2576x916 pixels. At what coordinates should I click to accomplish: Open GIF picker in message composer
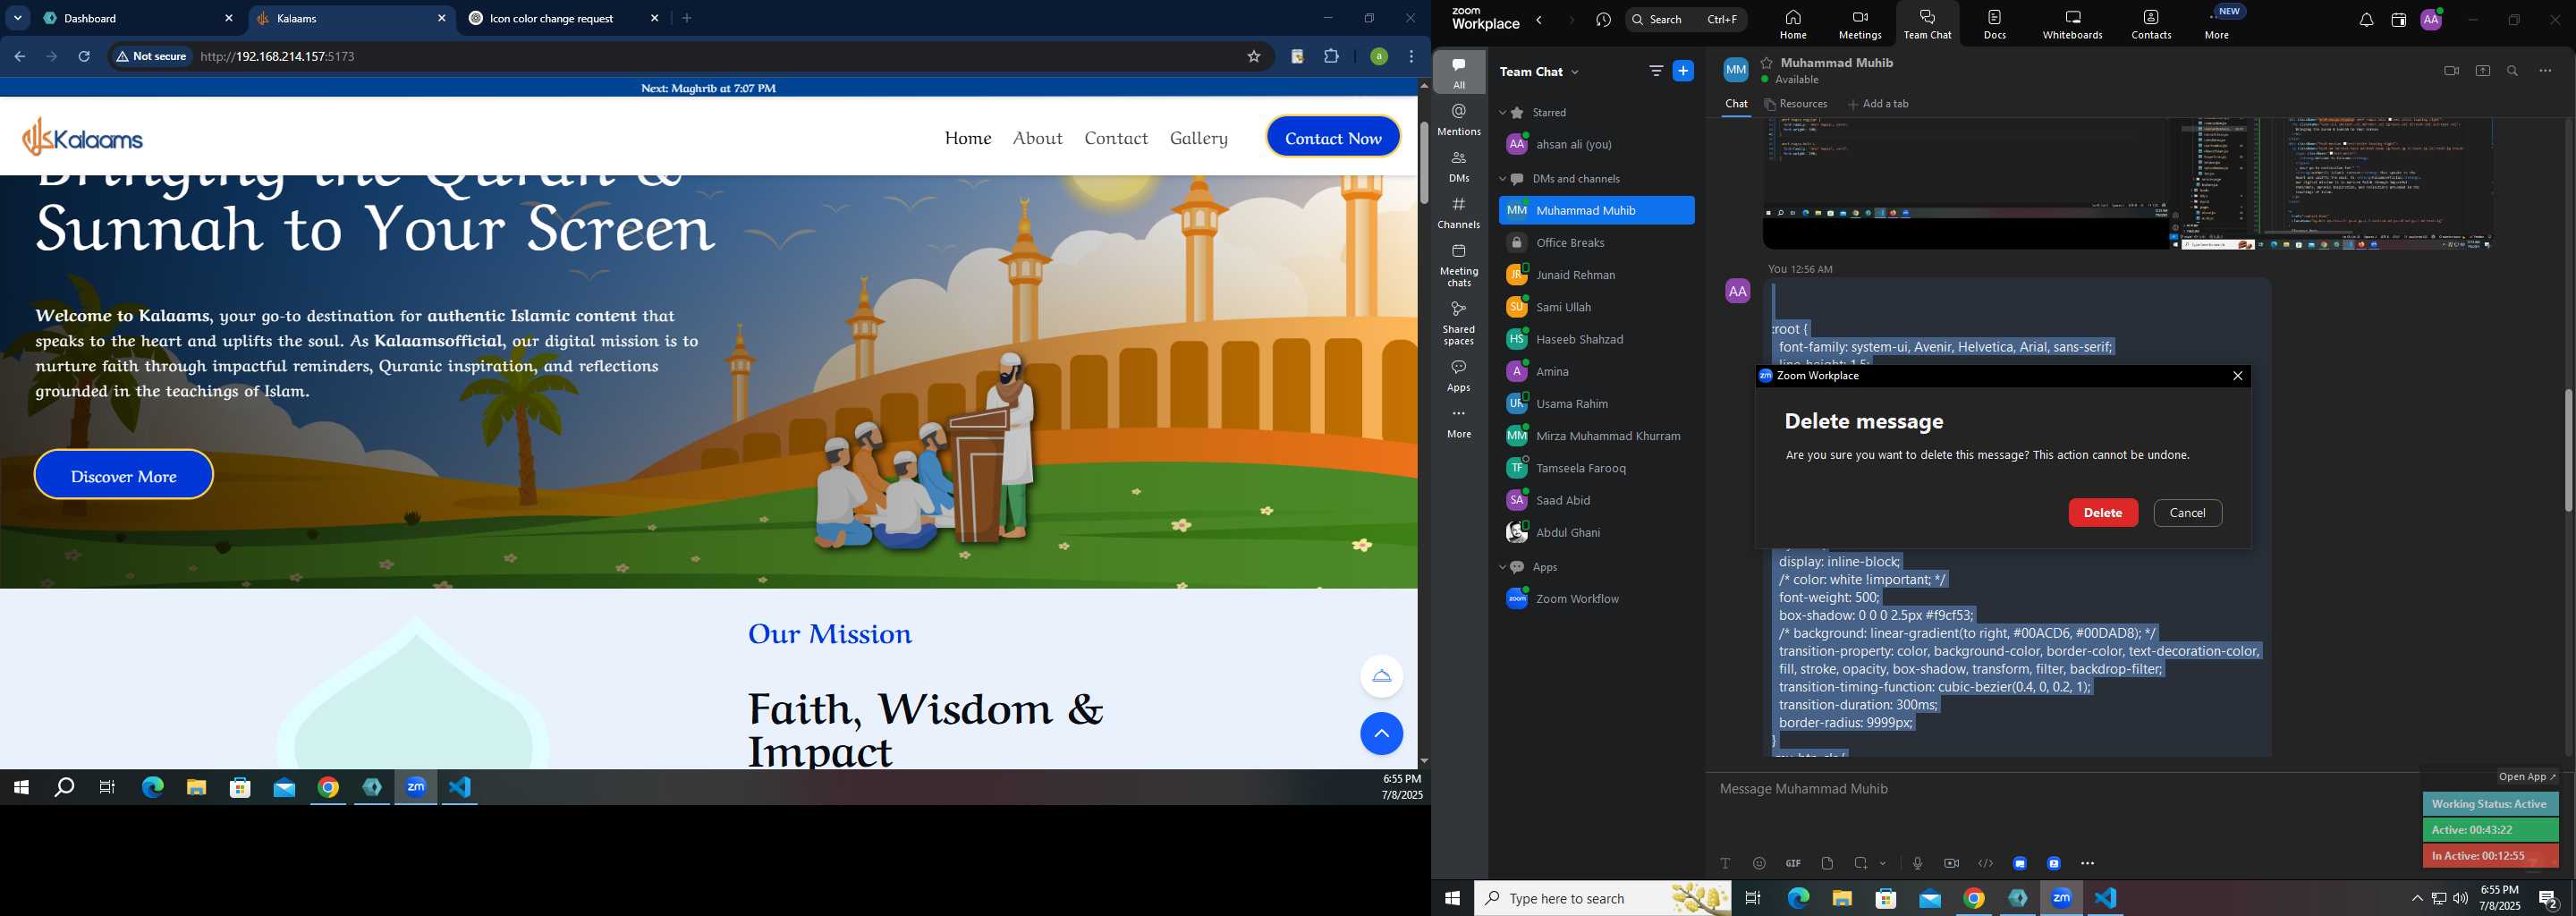1793,863
